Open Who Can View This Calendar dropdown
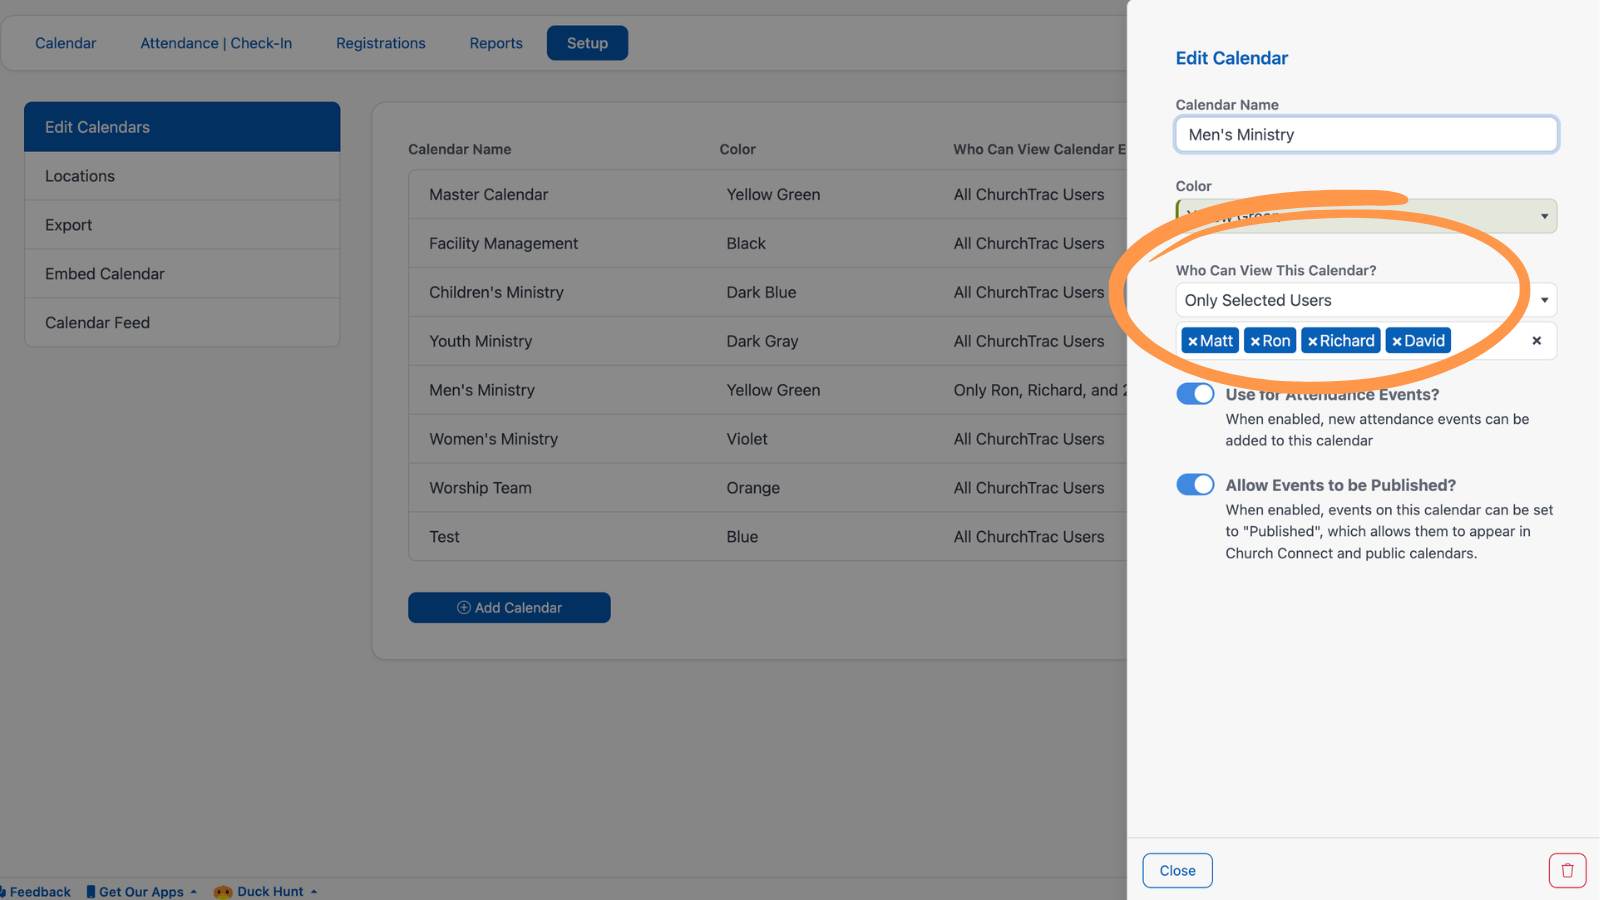 pos(1366,300)
